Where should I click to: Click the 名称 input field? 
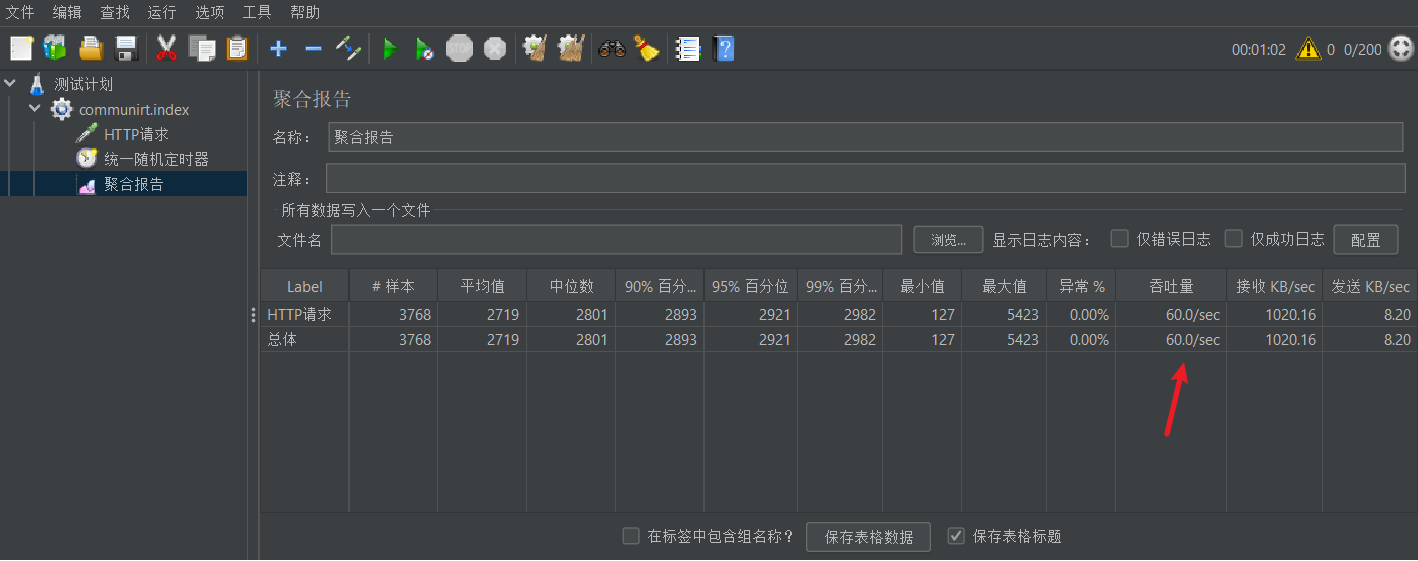[866, 137]
